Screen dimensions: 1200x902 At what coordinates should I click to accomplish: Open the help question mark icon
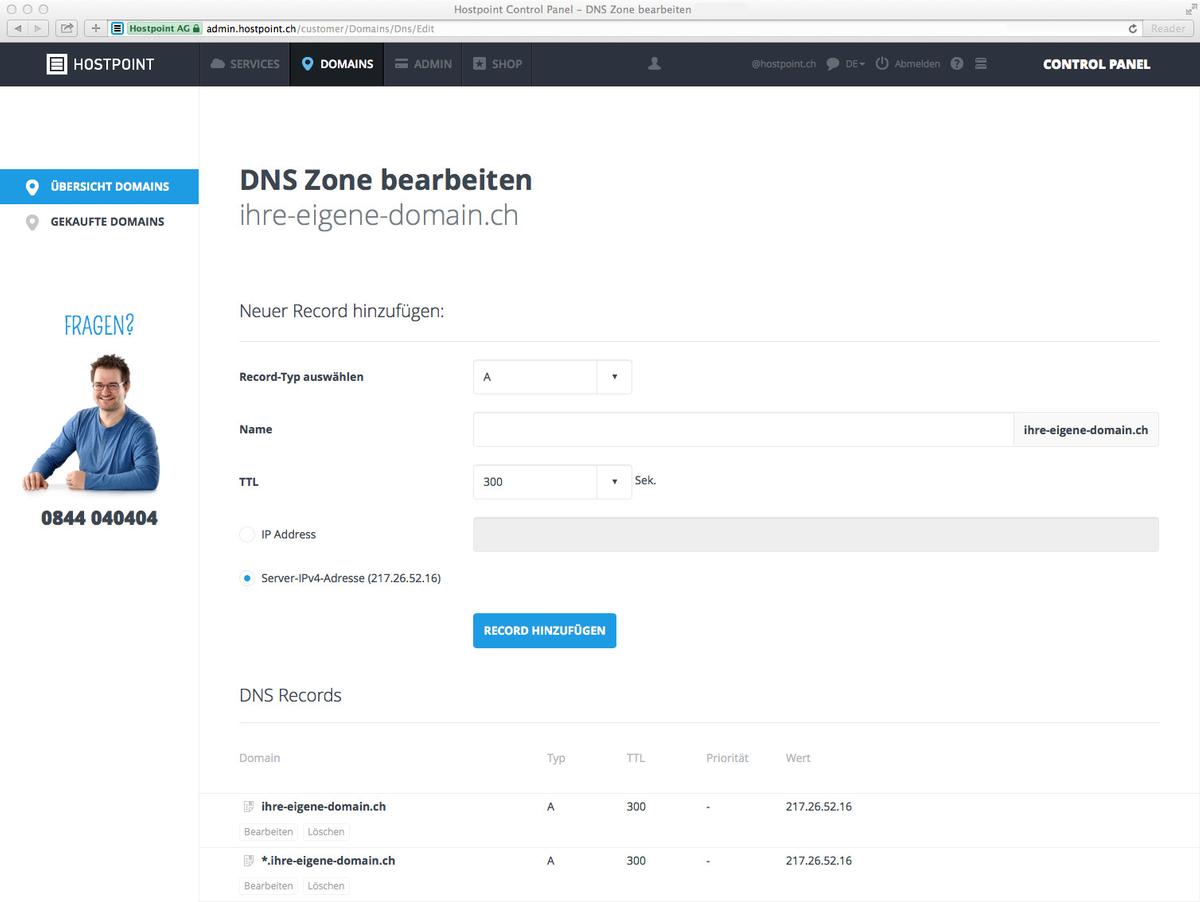tap(956, 64)
